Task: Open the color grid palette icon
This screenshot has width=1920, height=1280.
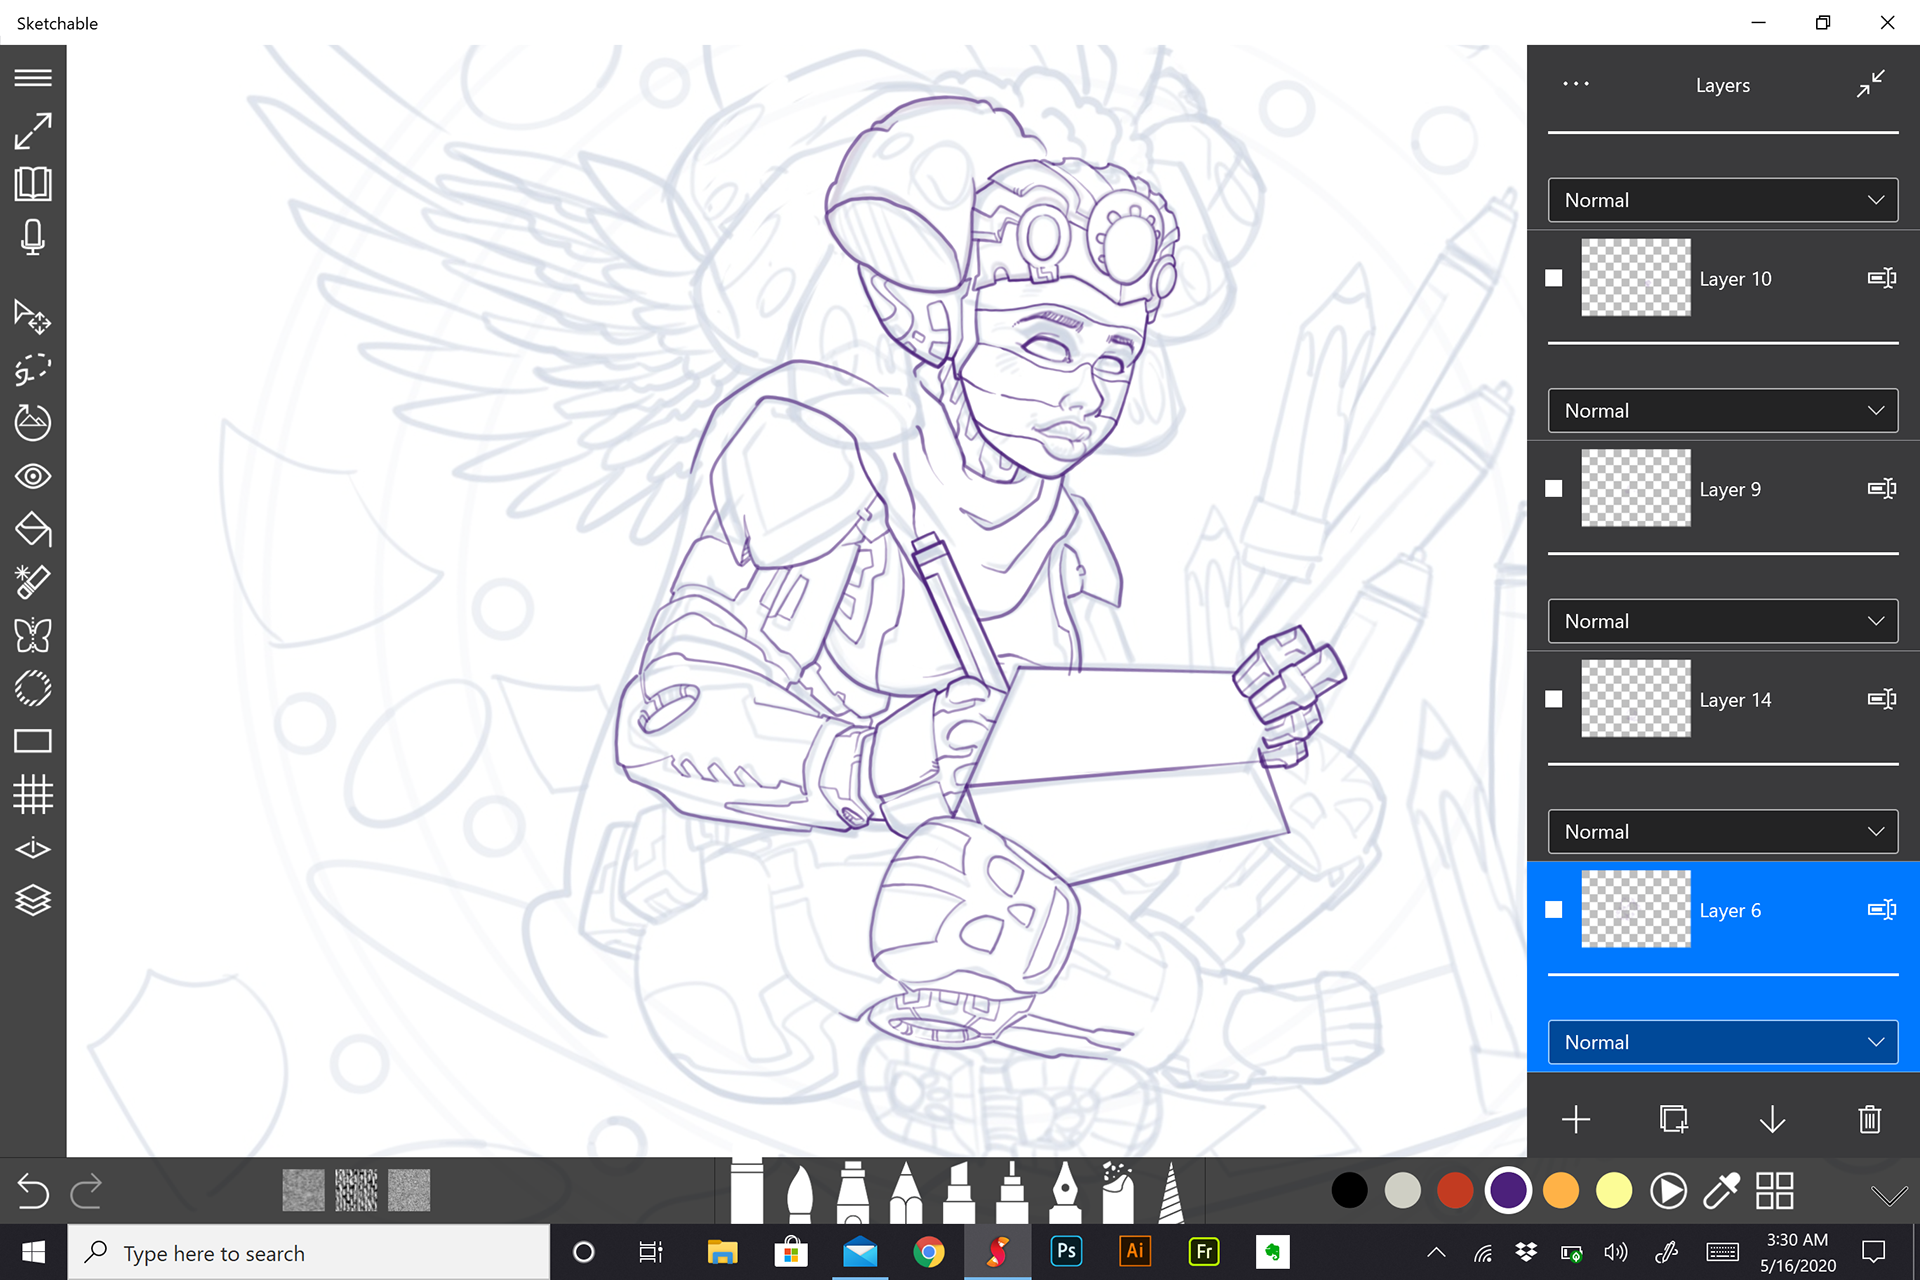Action: (1774, 1191)
